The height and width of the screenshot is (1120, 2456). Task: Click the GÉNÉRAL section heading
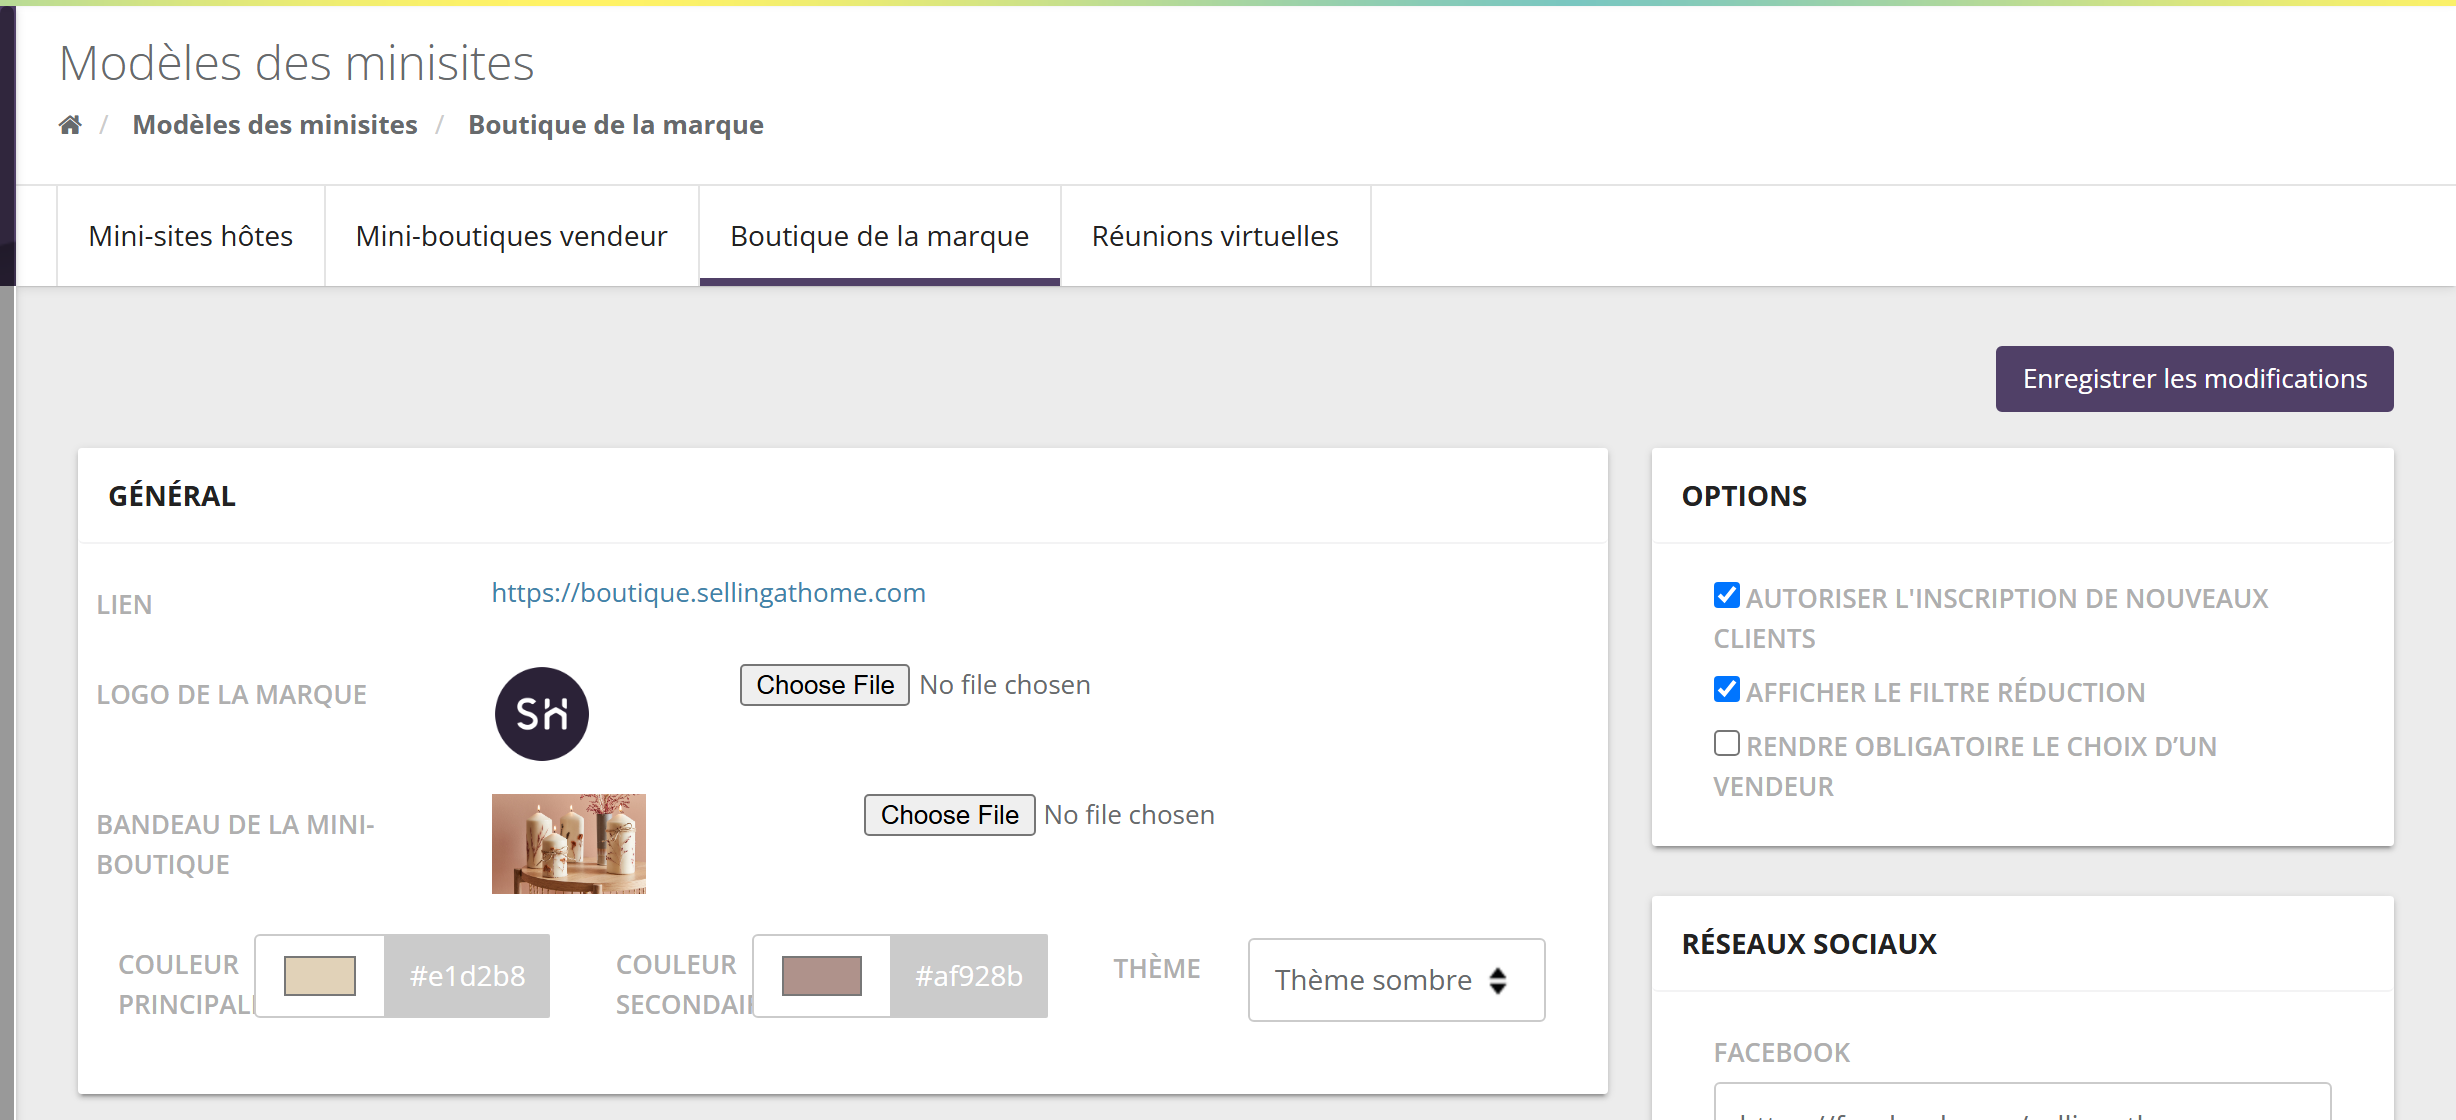click(x=172, y=496)
